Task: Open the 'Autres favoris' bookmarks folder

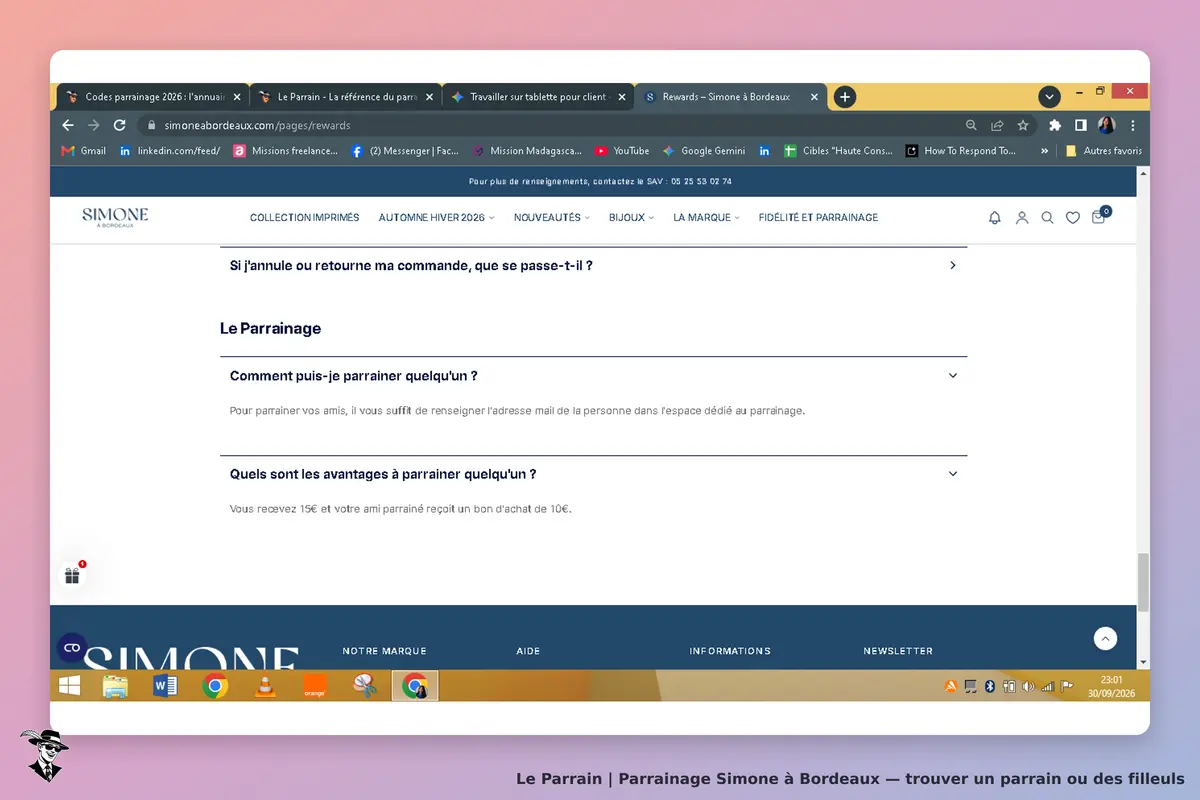Action: tap(1103, 151)
